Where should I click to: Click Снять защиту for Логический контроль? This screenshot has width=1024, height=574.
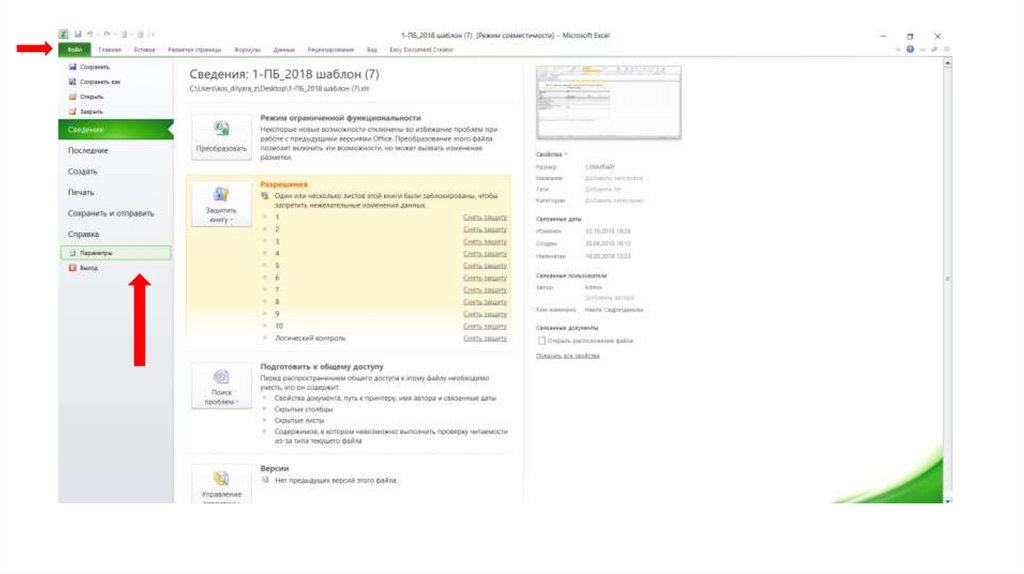point(485,338)
